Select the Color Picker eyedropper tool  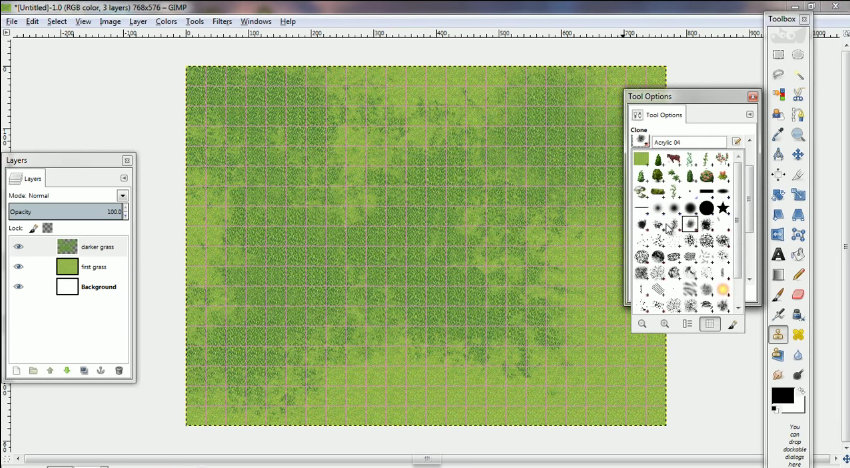coord(778,134)
